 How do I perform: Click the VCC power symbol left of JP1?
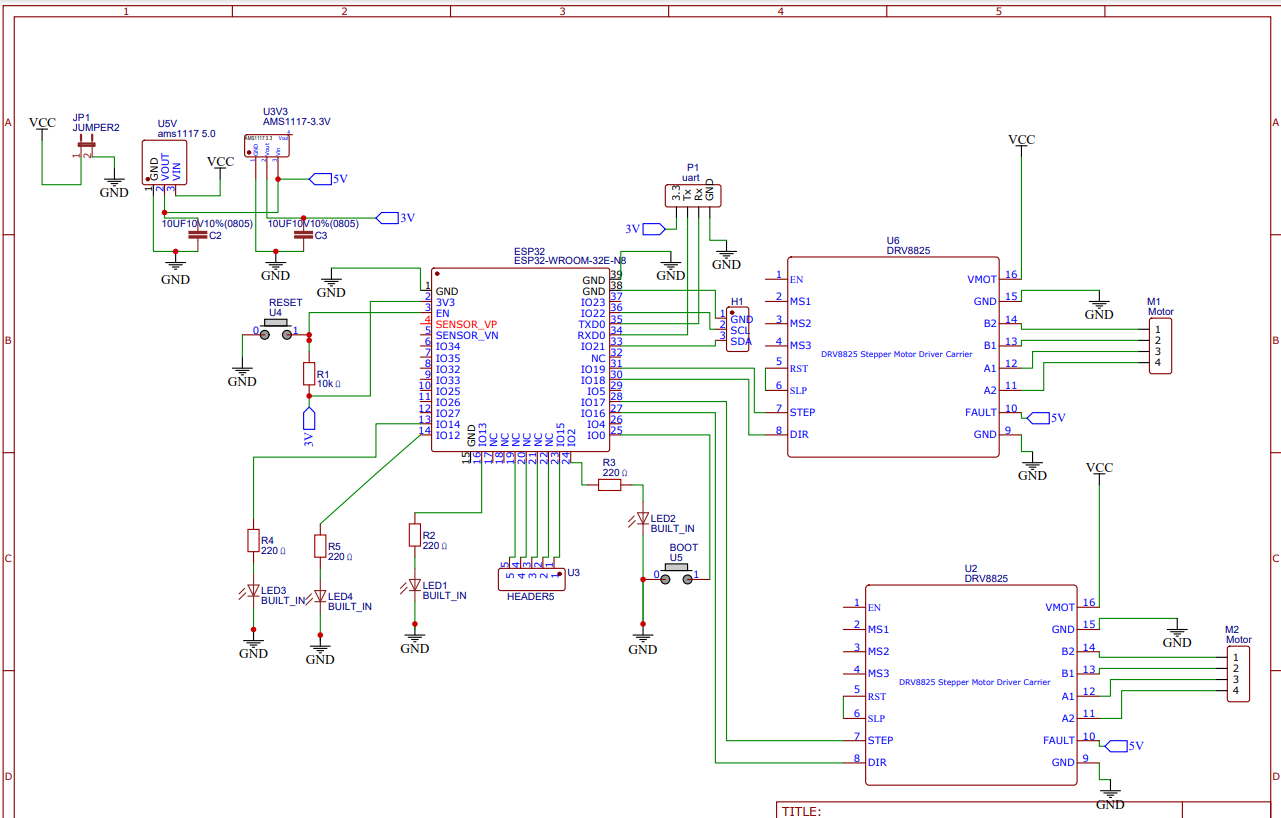click(x=42, y=123)
